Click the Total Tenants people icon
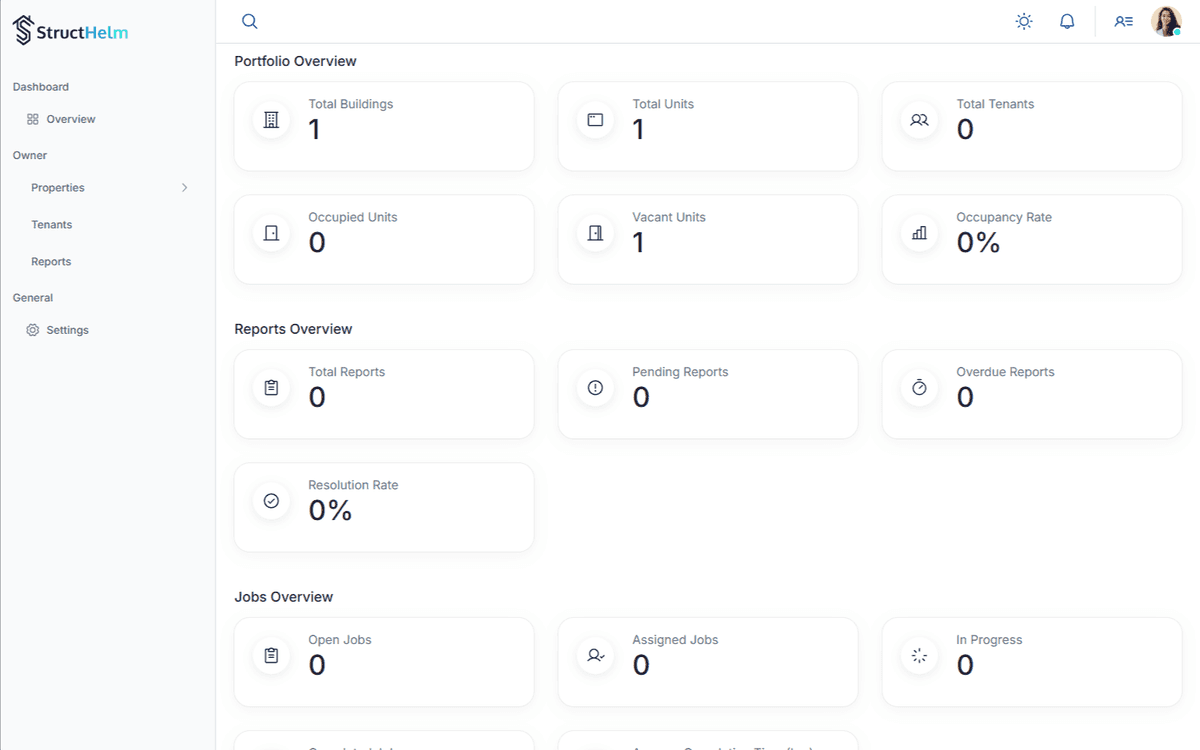1200x750 pixels. coord(919,119)
